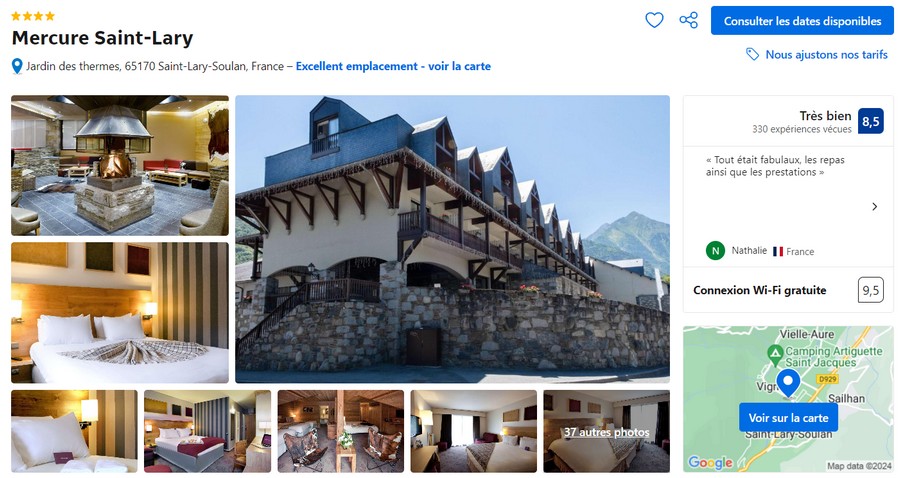Click the blue map pin marker

[788, 383]
